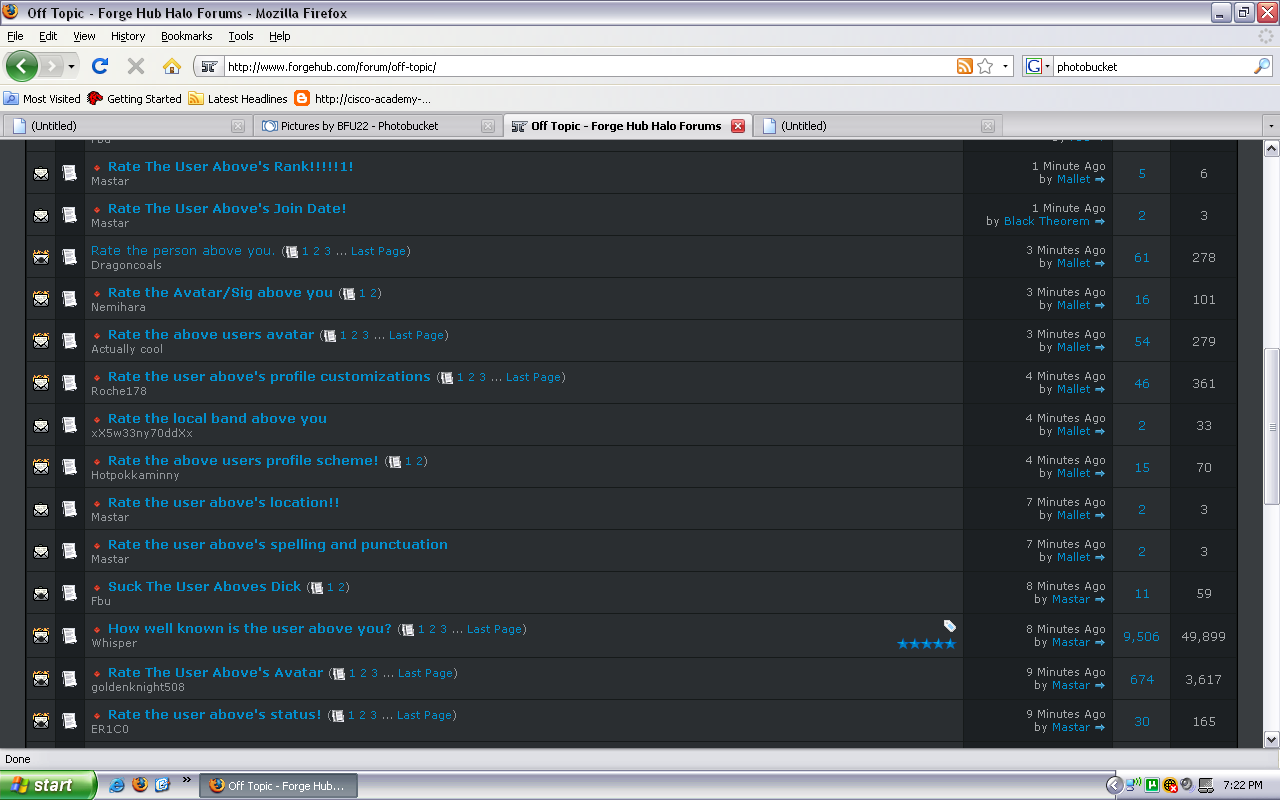Click the tag icon on How well known thread
The height and width of the screenshot is (800, 1280).
click(x=950, y=626)
